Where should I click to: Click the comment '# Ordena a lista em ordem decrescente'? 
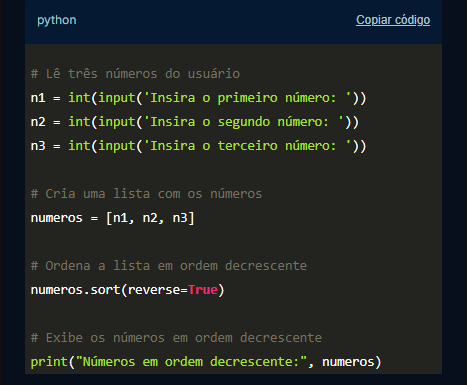tap(169, 266)
